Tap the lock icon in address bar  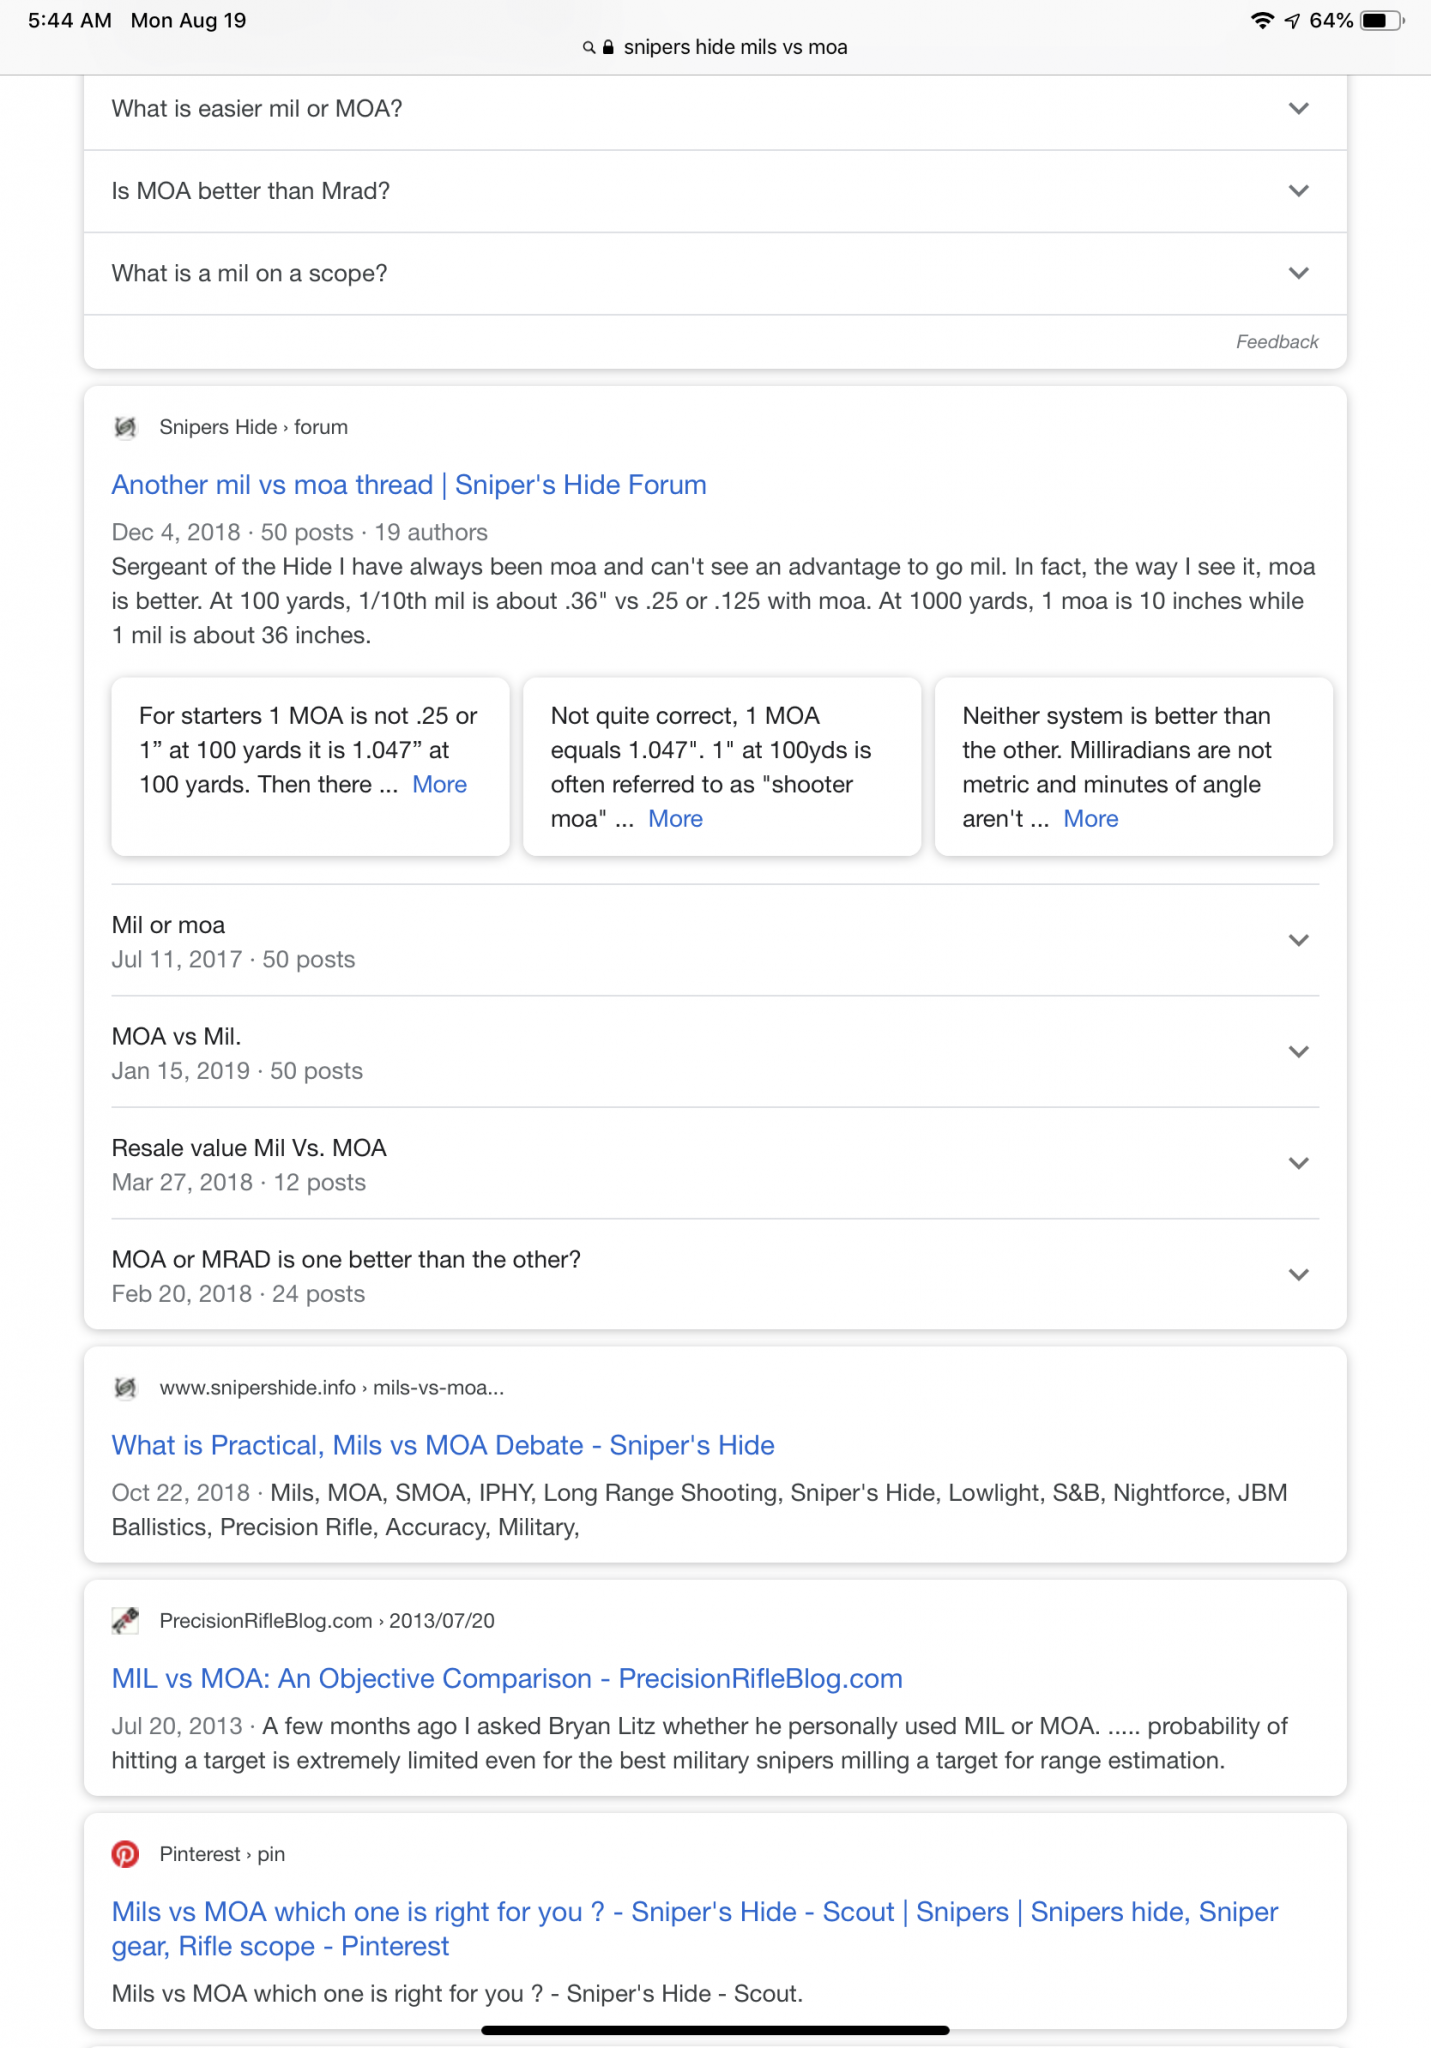(x=608, y=47)
